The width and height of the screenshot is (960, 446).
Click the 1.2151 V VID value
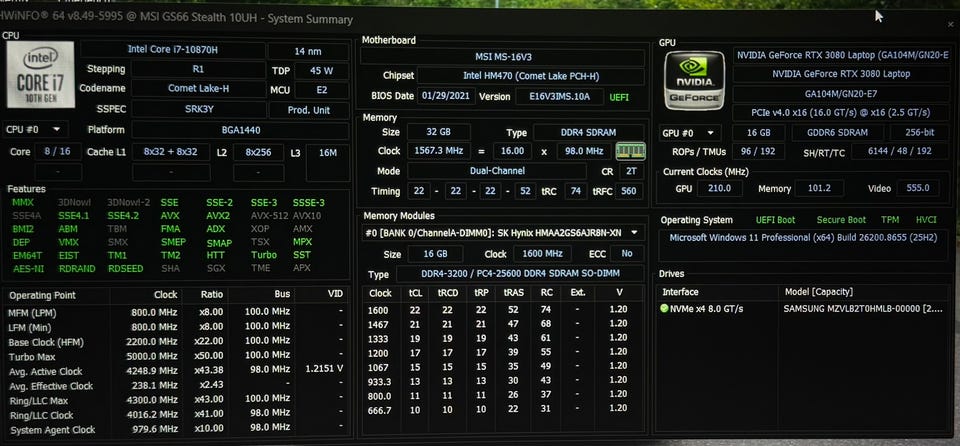point(323,369)
